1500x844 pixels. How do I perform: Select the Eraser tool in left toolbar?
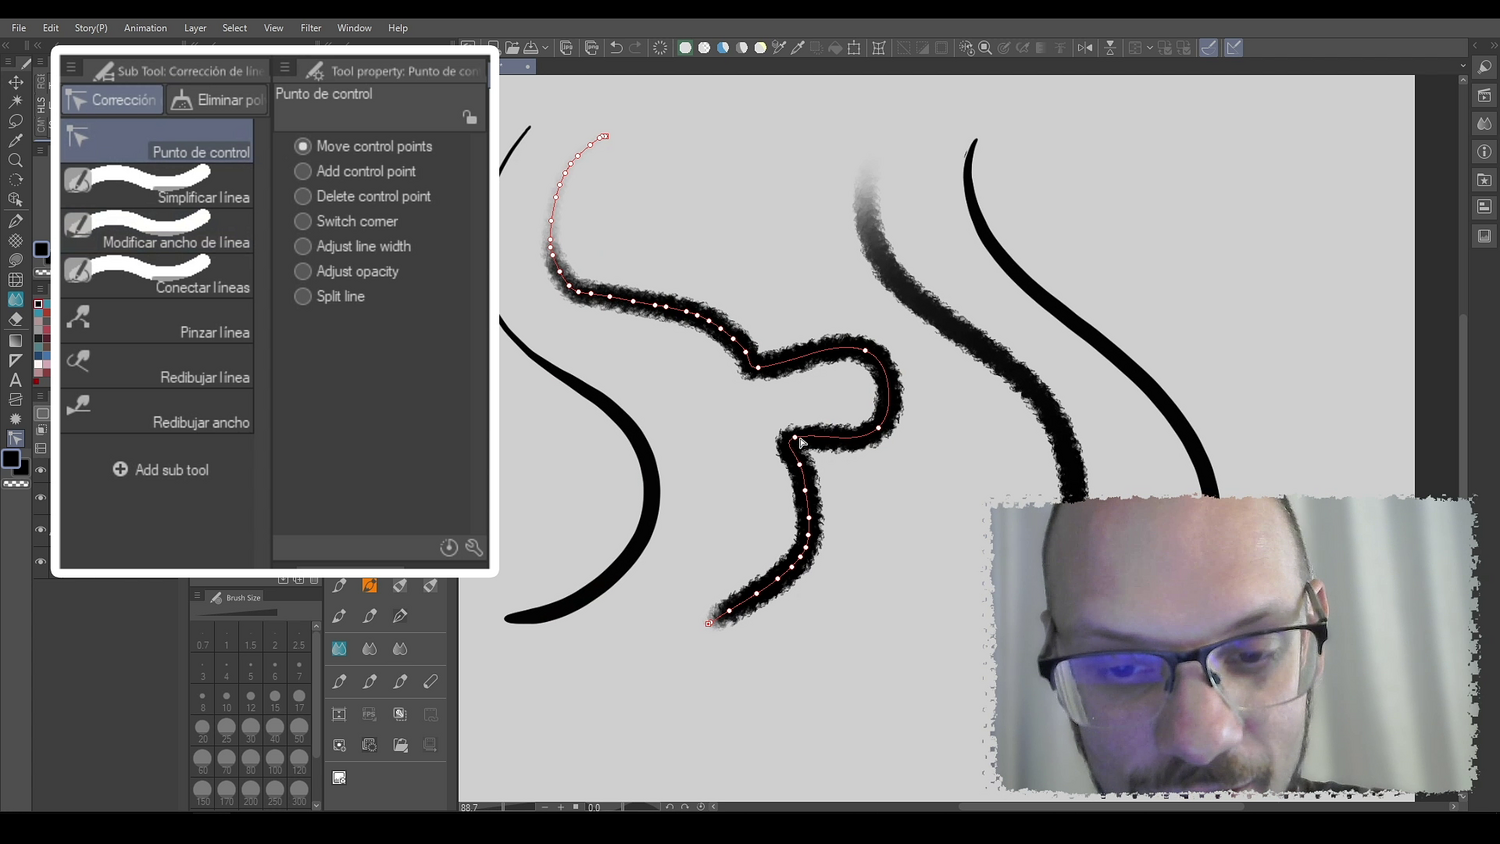coord(15,319)
